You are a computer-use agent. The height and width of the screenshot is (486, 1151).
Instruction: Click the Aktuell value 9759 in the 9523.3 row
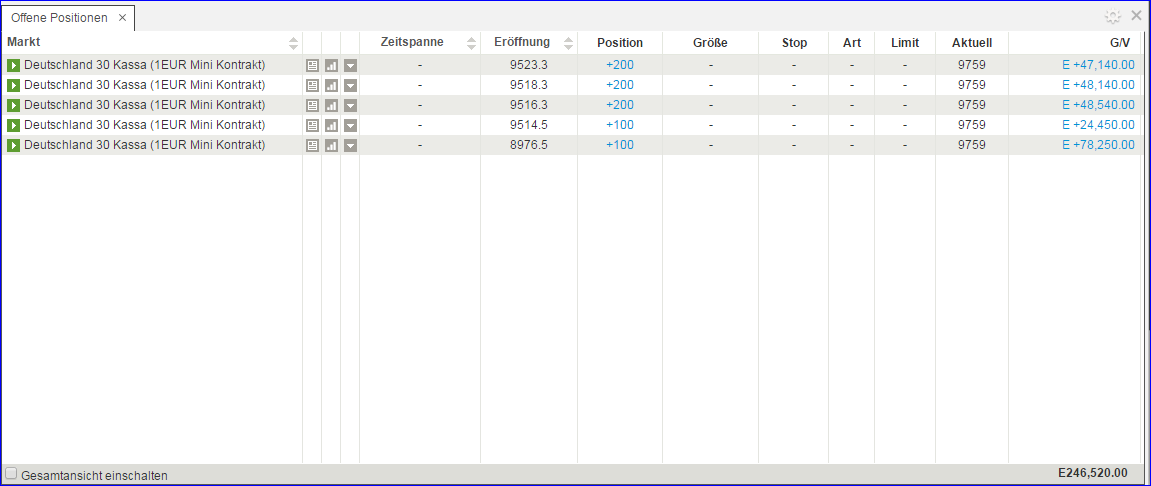[972, 65]
